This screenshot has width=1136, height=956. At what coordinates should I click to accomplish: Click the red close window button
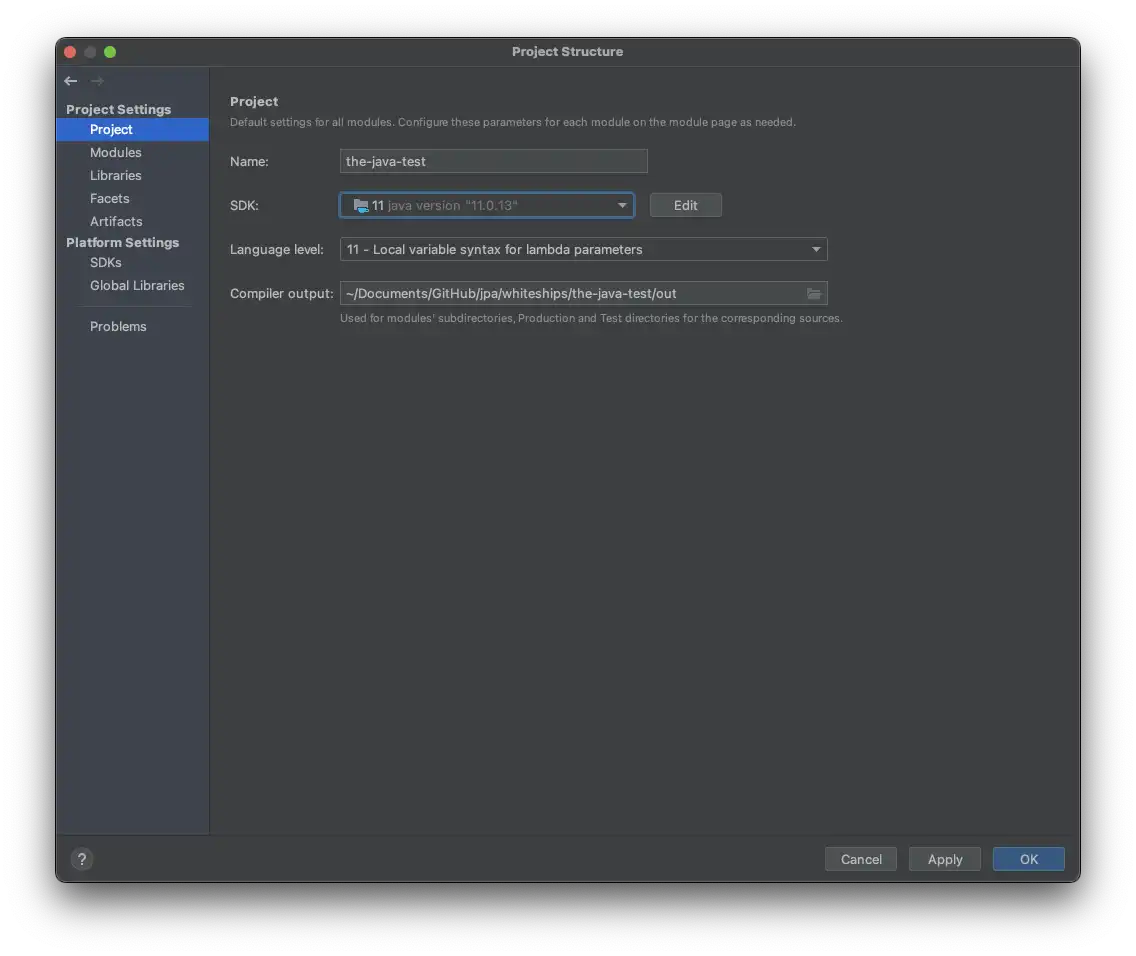click(x=70, y=51)
